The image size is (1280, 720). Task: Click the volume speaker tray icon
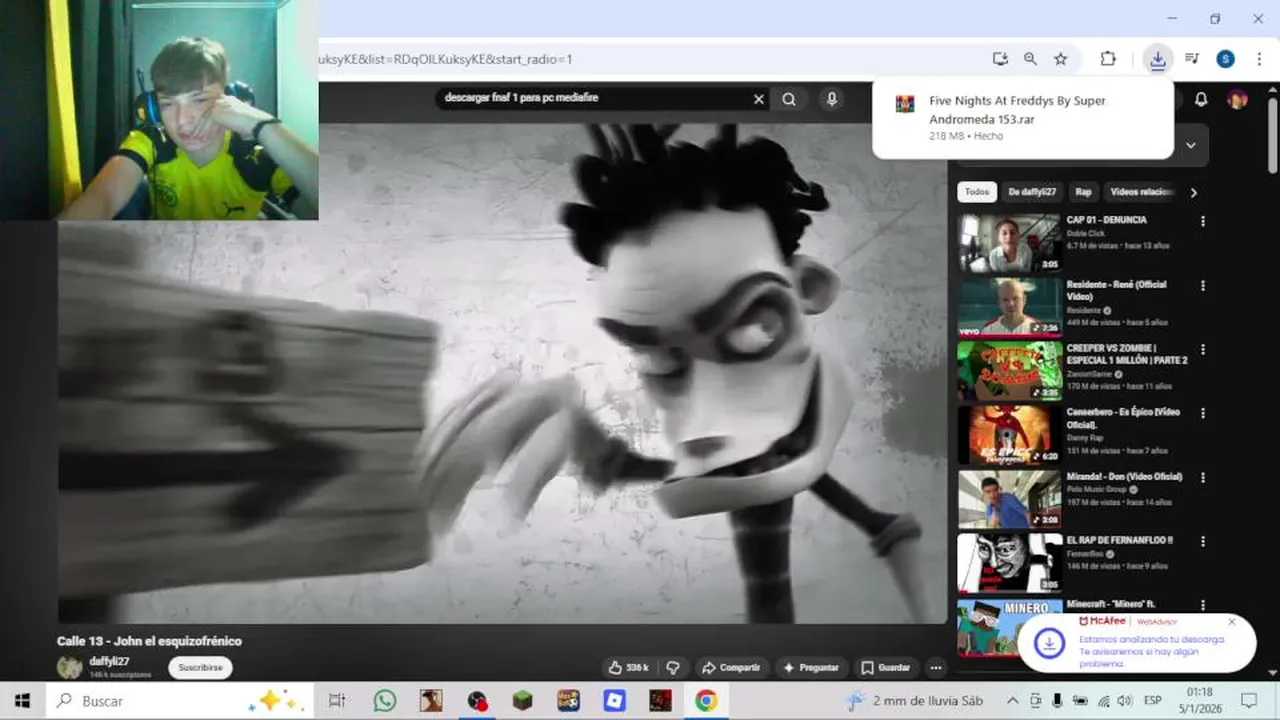1123,701
